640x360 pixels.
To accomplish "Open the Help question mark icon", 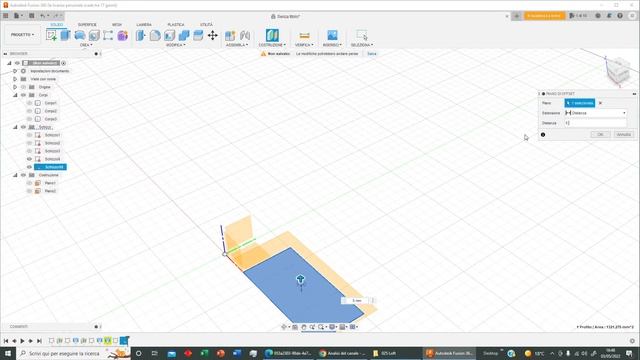I will coord(620,16).
